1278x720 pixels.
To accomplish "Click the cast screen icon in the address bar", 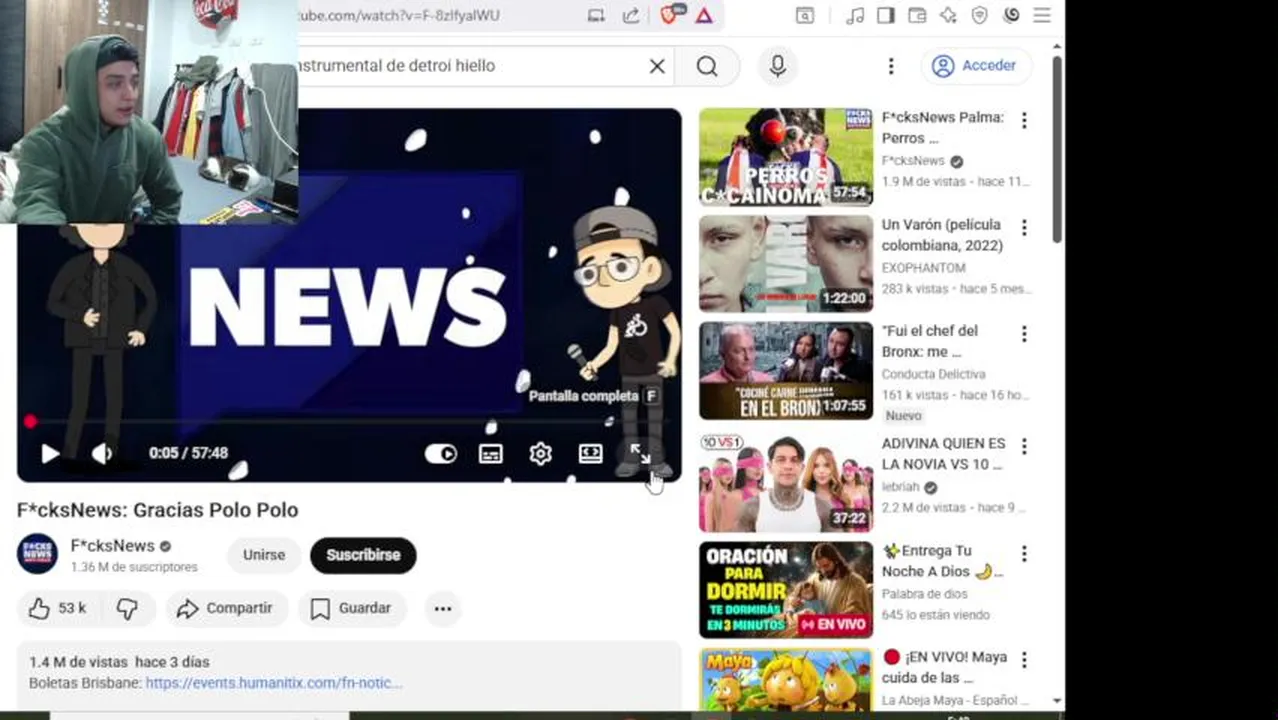I will pyautogui.click(x=596, y=15).
